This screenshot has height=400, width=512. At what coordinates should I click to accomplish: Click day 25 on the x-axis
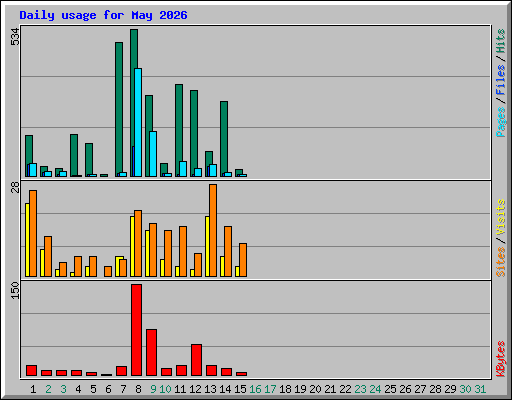click(x=390, y=389)
